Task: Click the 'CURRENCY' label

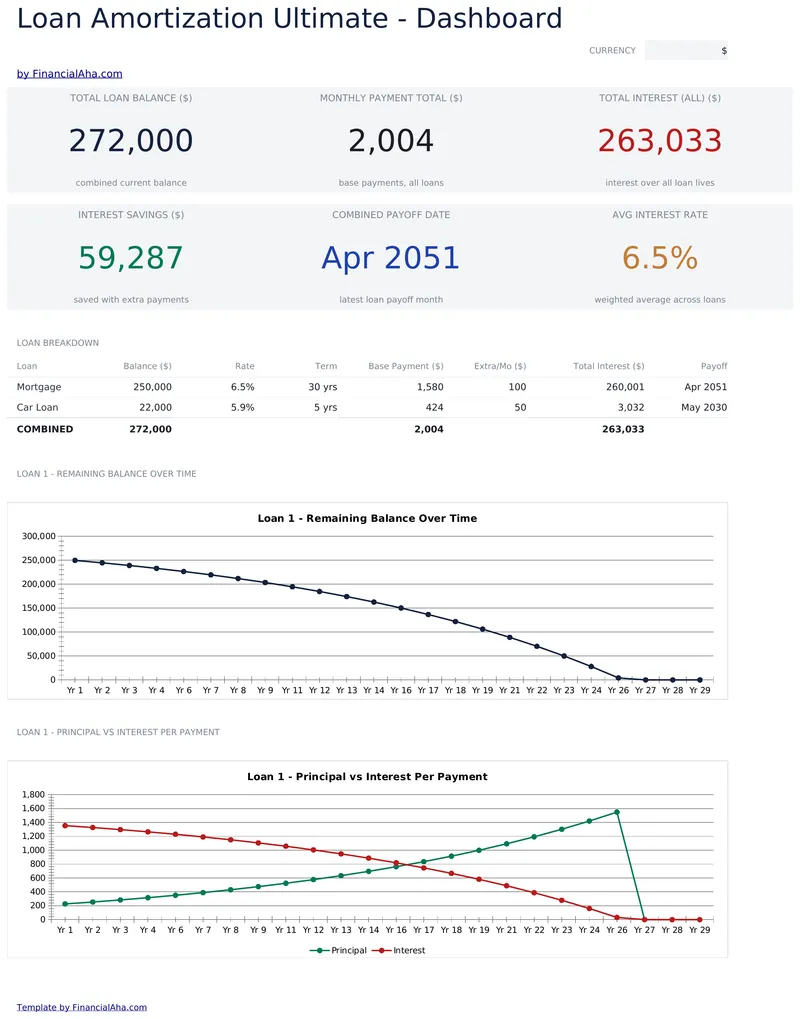Action: tap(612, 50)
